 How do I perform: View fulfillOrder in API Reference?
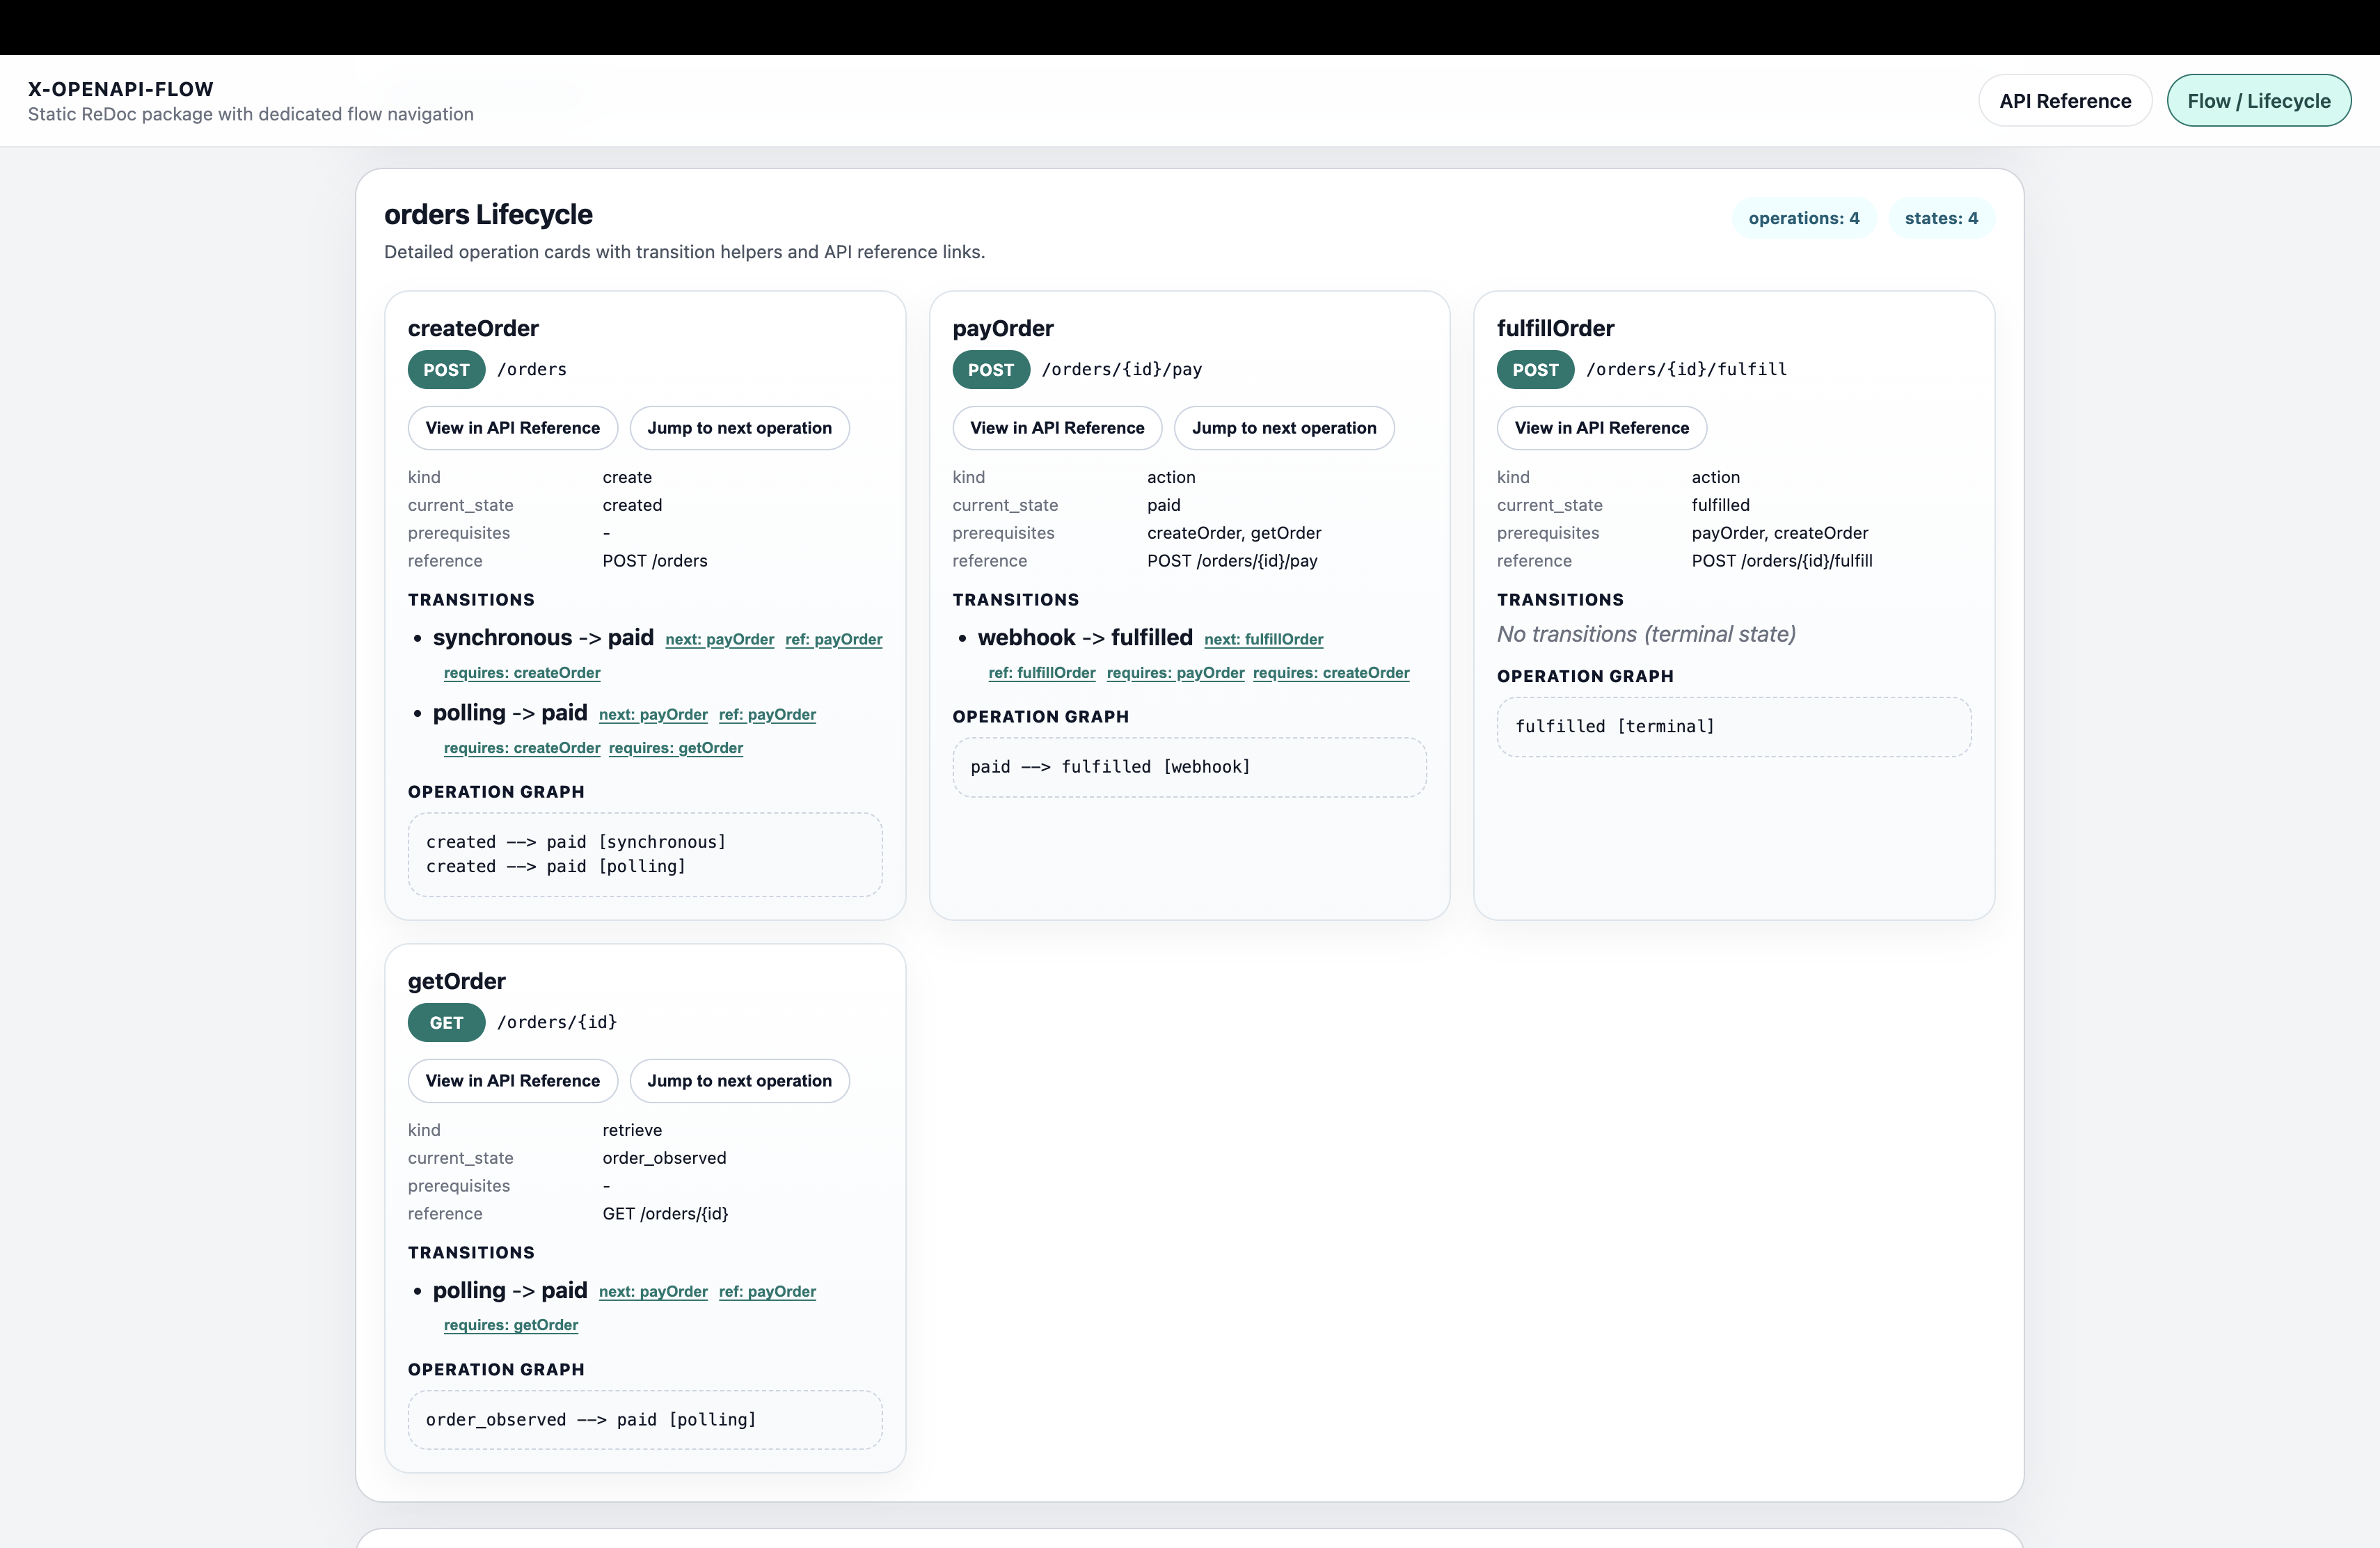click(x=1601, y=428)
